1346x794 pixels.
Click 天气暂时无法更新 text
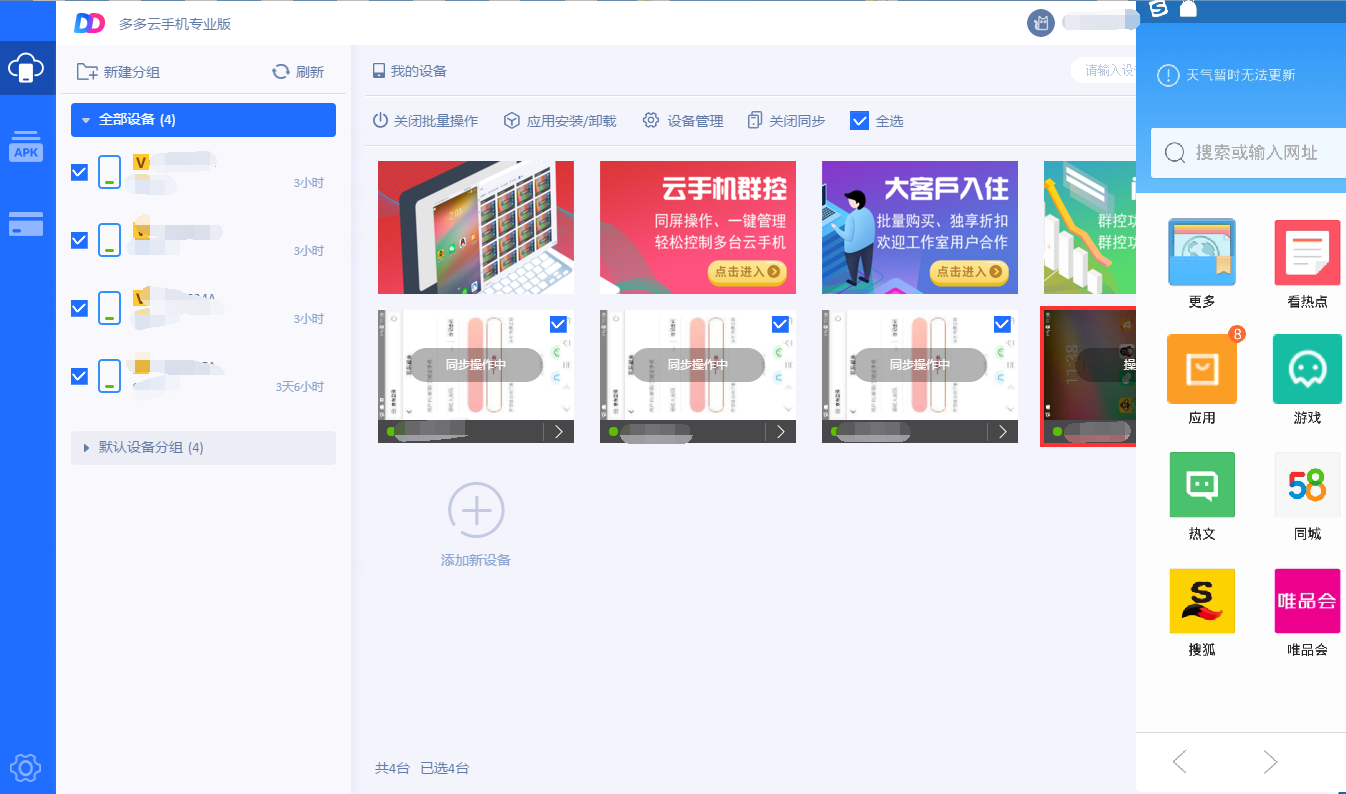click(1241, 75)
